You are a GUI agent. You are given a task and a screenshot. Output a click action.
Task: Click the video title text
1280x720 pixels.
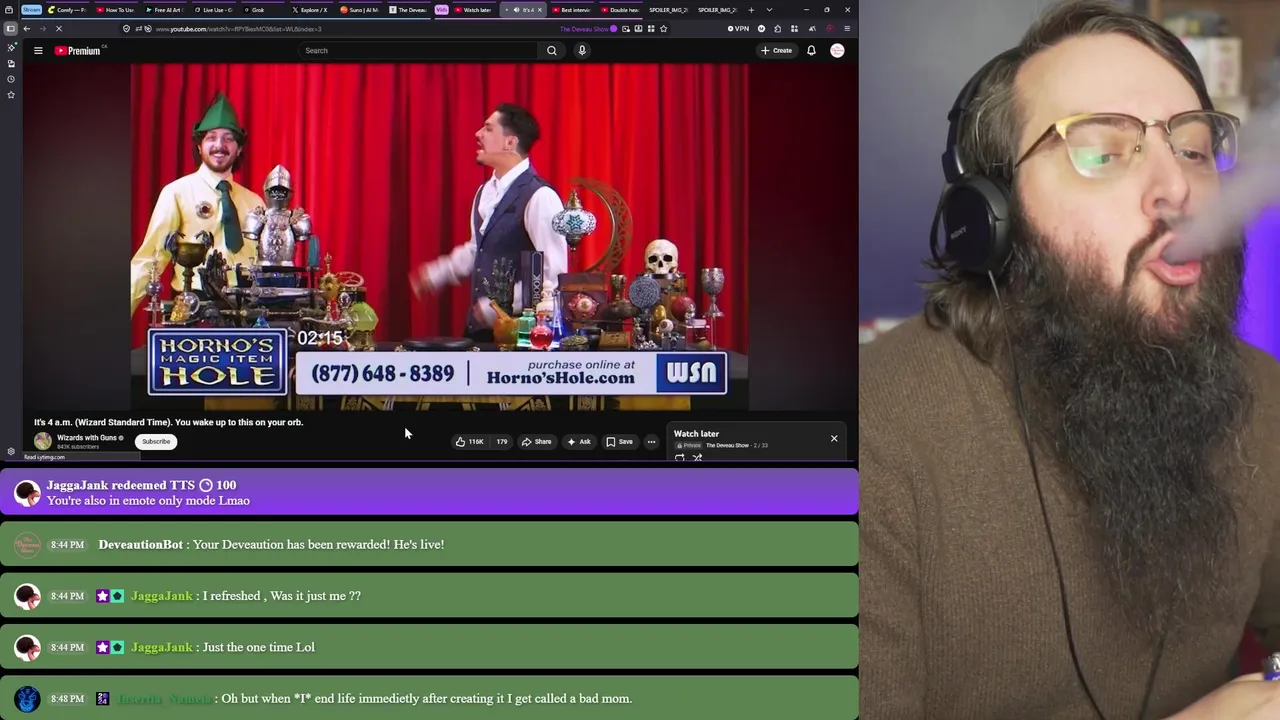click(168, 422)
